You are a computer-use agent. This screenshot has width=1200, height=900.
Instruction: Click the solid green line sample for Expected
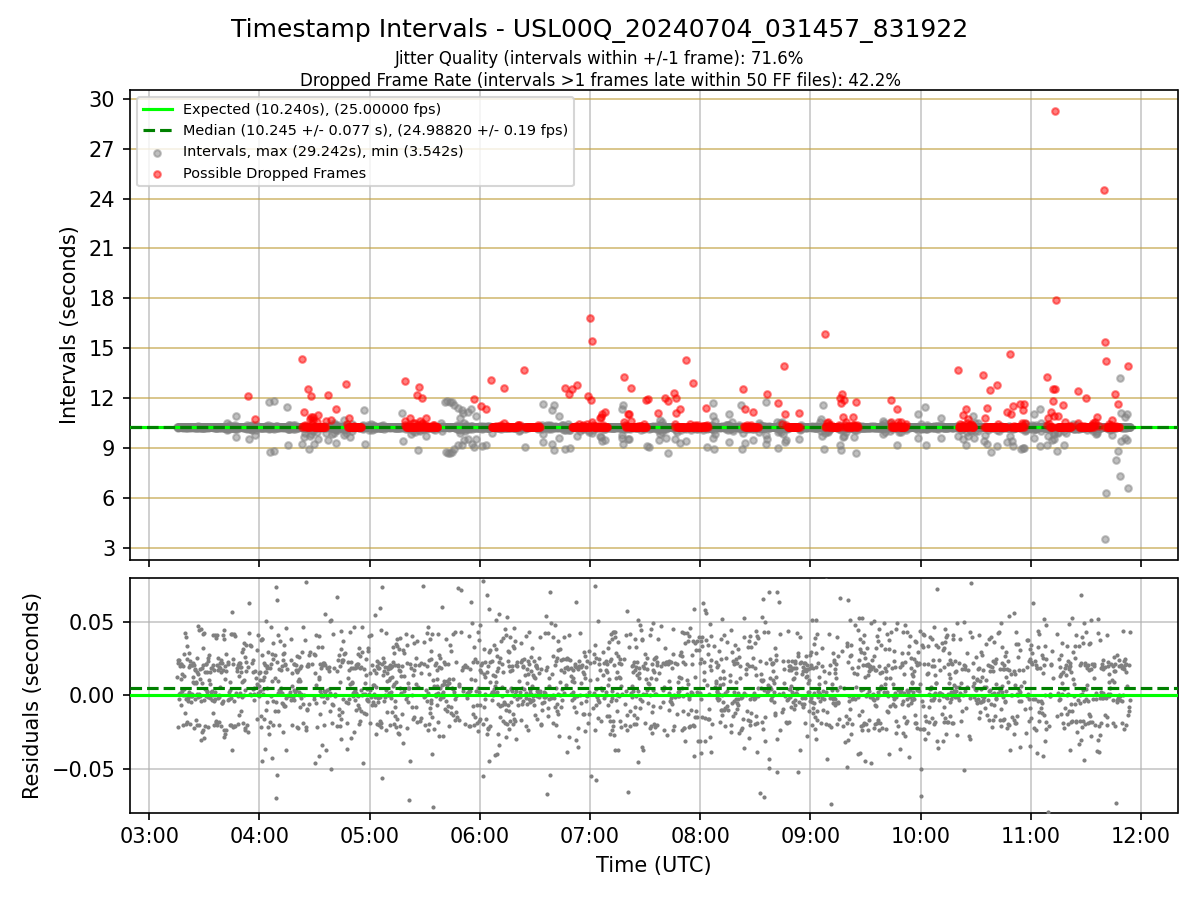158,109
